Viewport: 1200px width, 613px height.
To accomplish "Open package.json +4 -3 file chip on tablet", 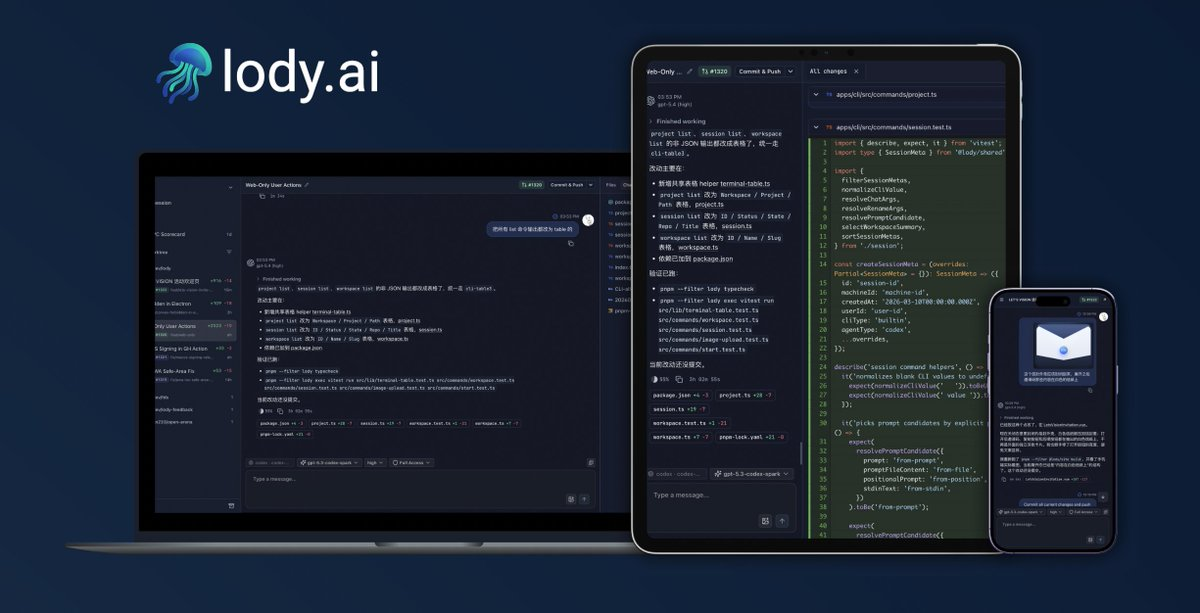I will pos(678,395).
